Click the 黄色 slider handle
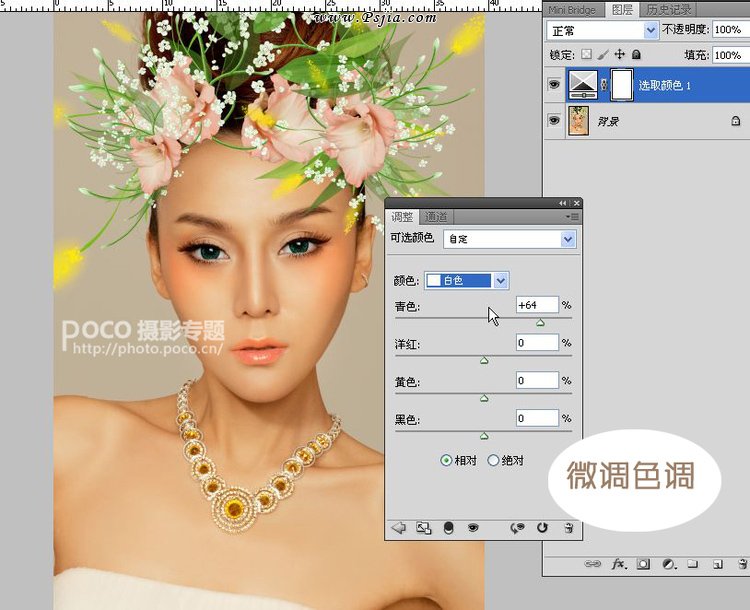 484,398
